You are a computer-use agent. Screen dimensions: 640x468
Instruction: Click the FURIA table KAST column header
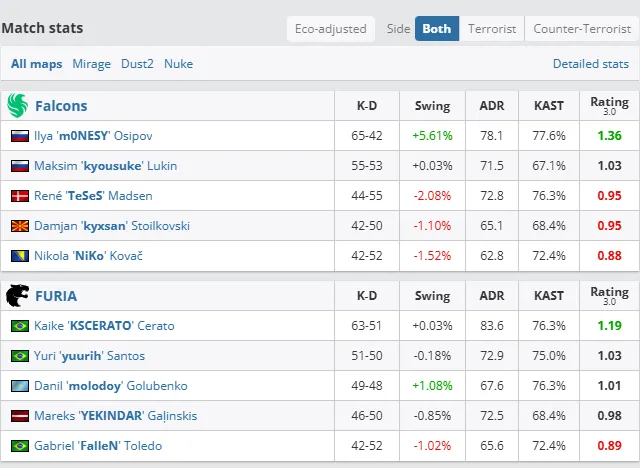(549, 295)
